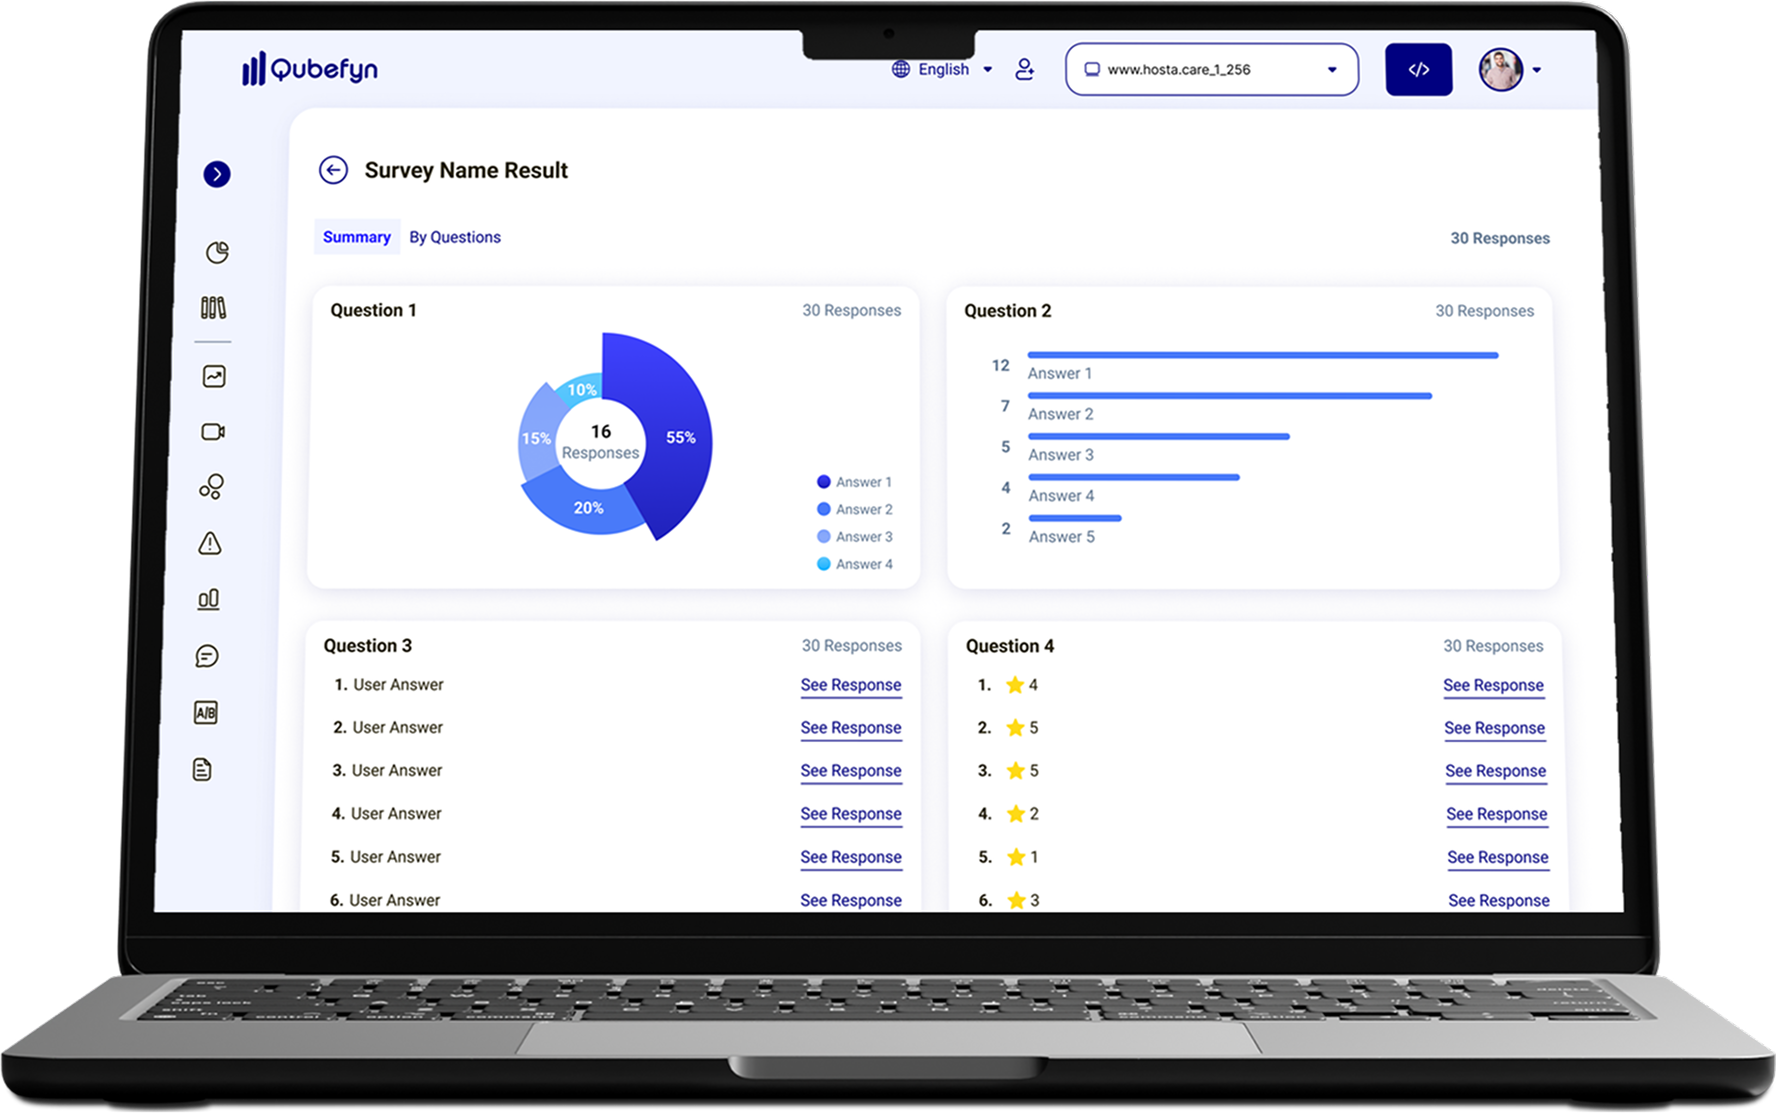This screenshot has height=1113, width=1777.
Task: Click the Answer 2 legend color dot
Action: click(x=824, y=509)
